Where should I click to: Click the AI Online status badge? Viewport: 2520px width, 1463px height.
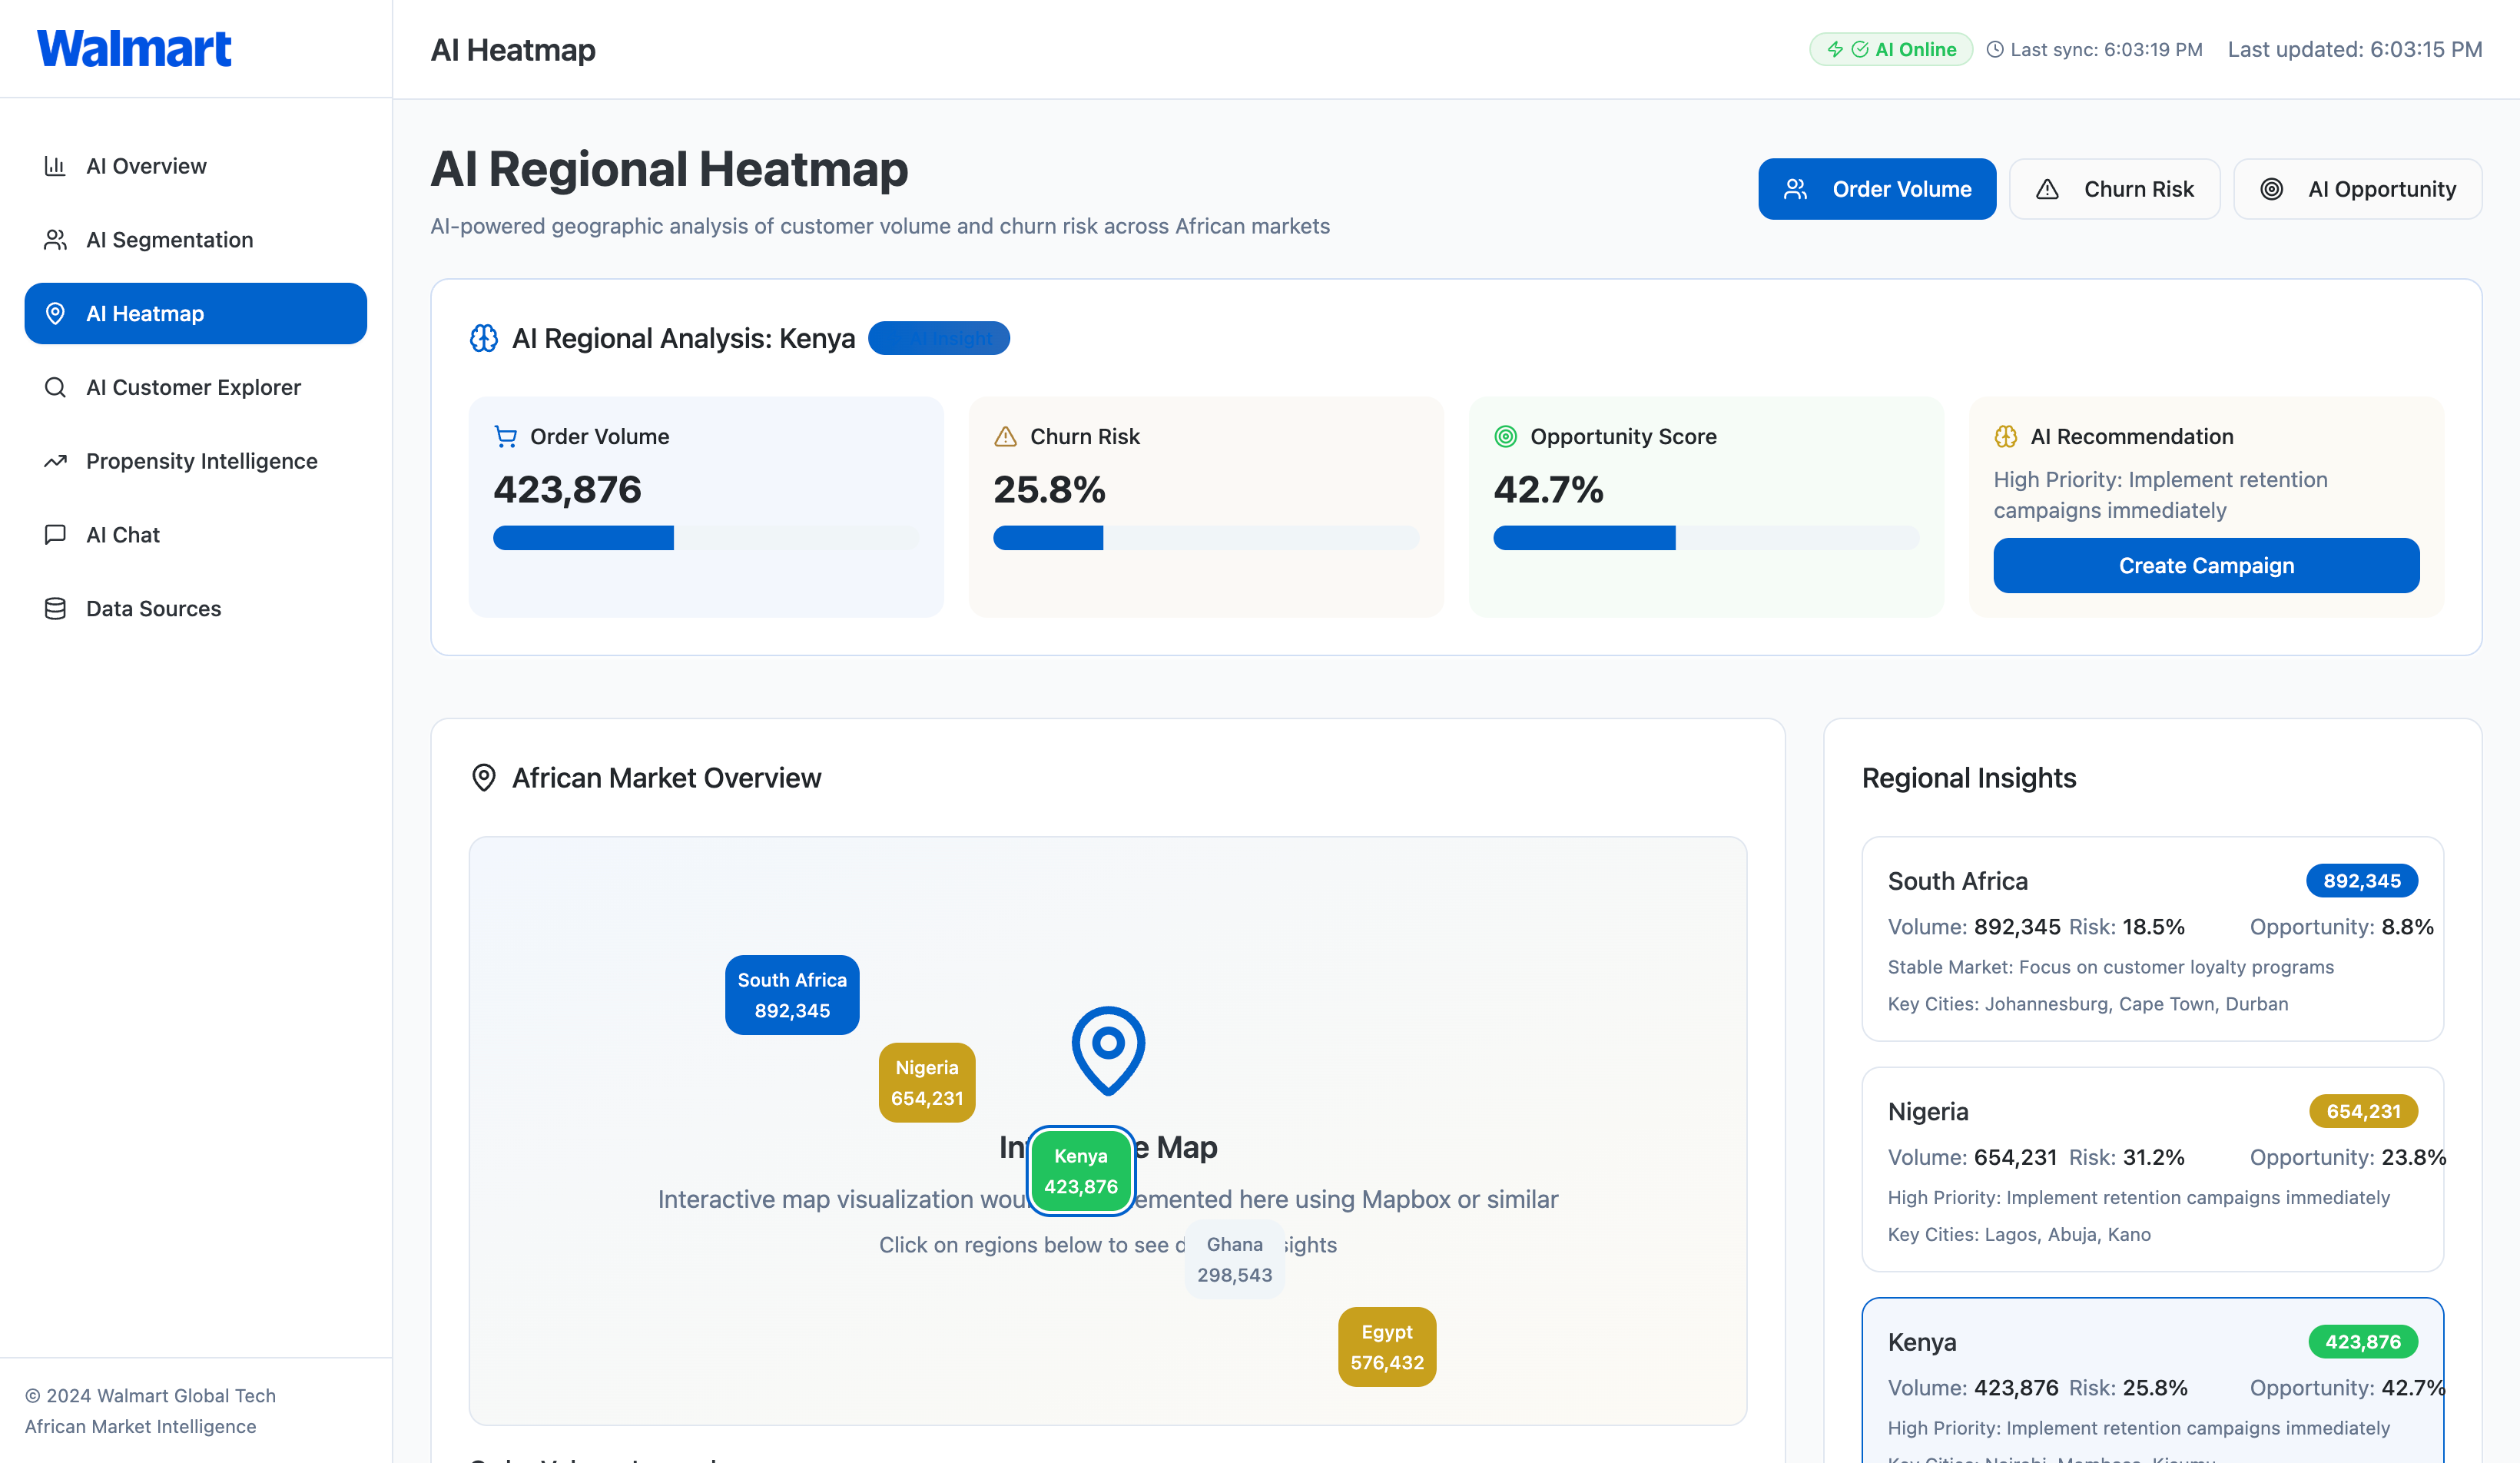pyautogui.click(x=1891, y=49)
